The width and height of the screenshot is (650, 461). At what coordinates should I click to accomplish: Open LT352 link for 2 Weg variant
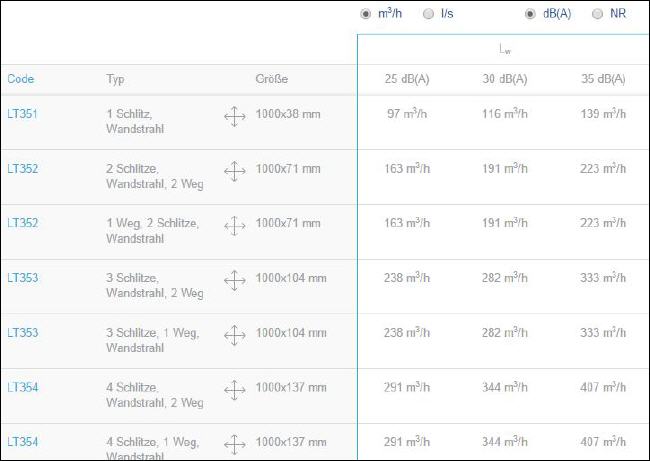[22, 168]
